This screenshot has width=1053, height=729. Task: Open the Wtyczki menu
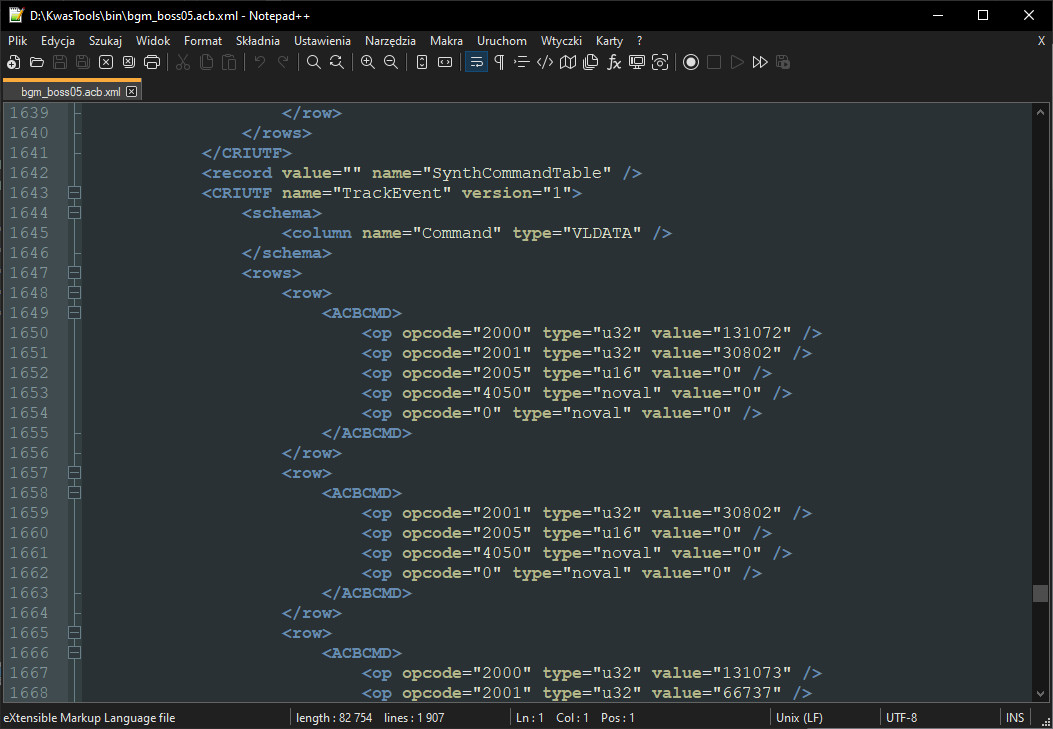(x=561, y=41)
